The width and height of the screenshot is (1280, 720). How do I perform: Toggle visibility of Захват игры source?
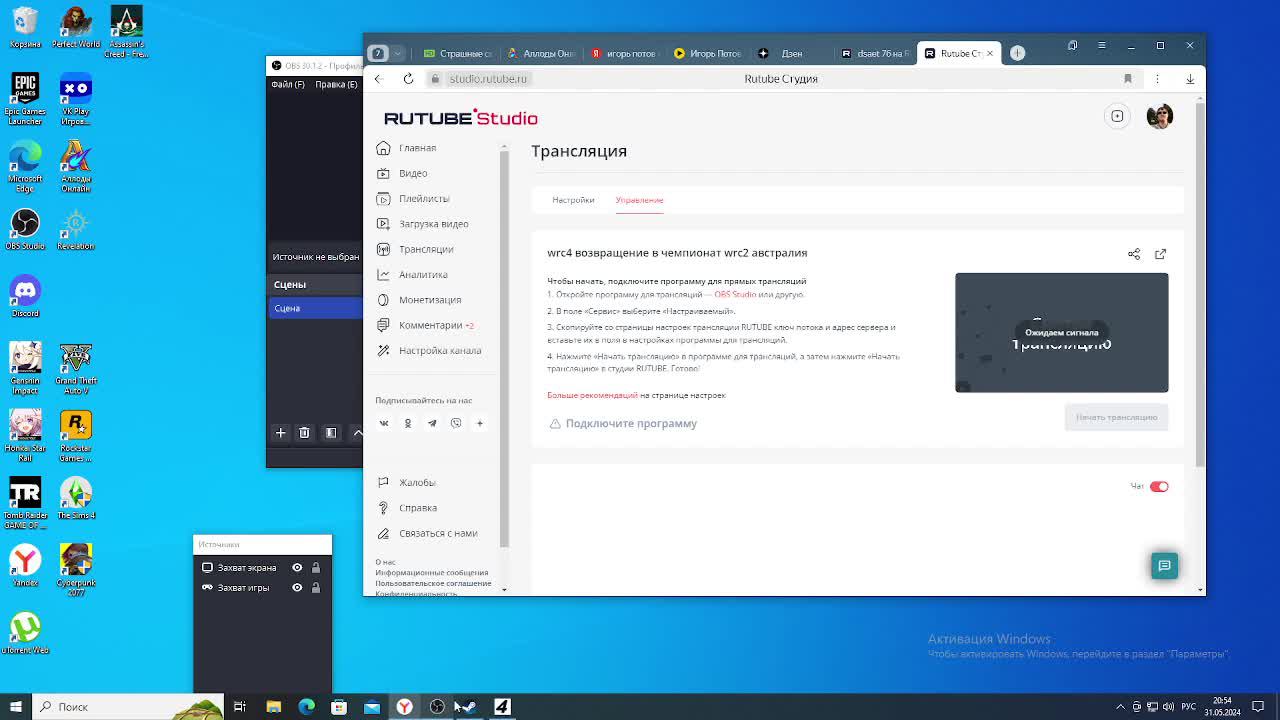pos(297,587)
